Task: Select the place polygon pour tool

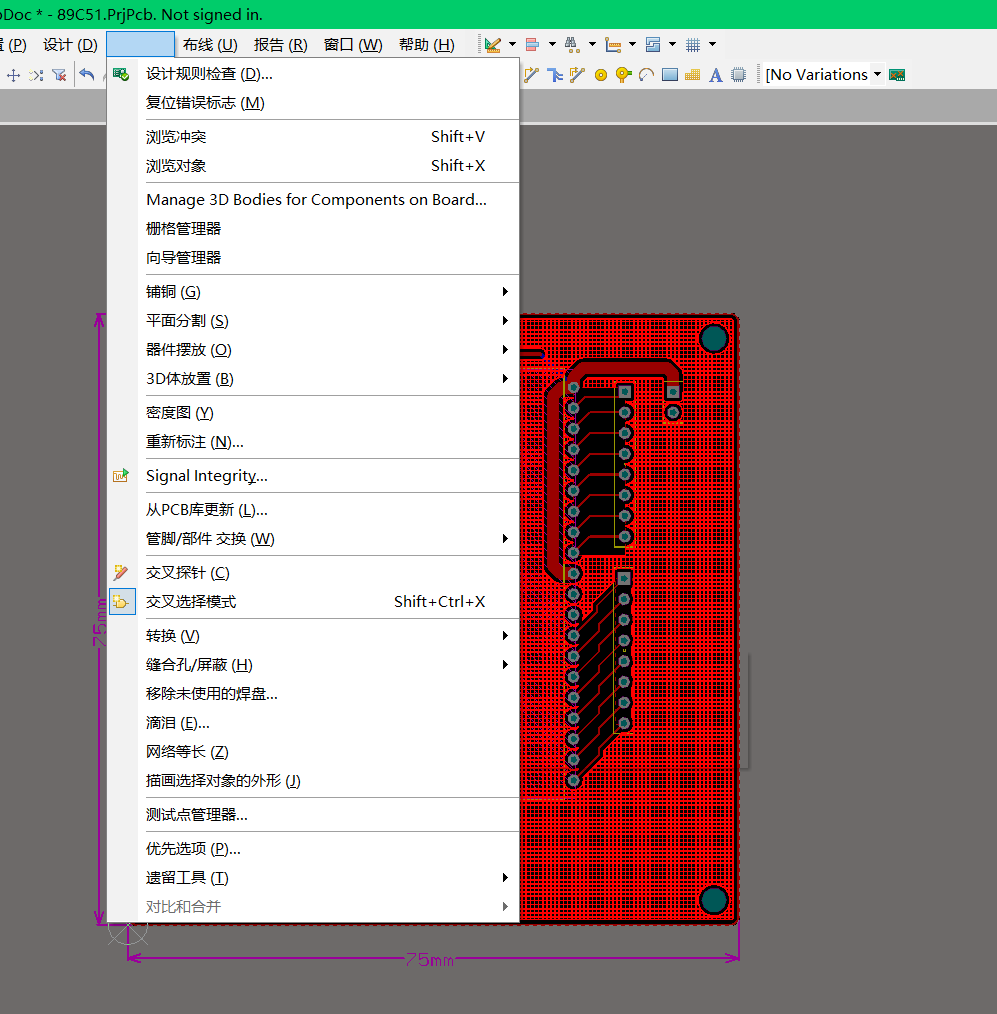Action: tap(692, 75)
